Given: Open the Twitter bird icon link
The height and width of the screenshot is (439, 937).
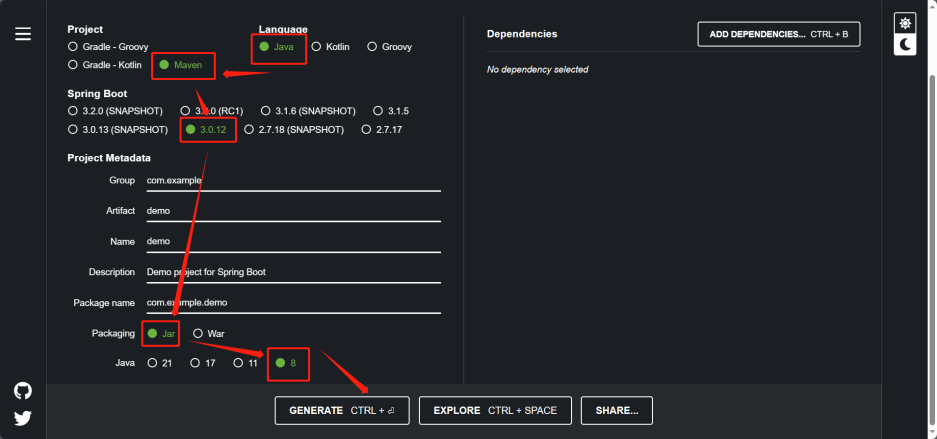Looking at the screenshot, I should pyautogui.click(x=23, y=418).
